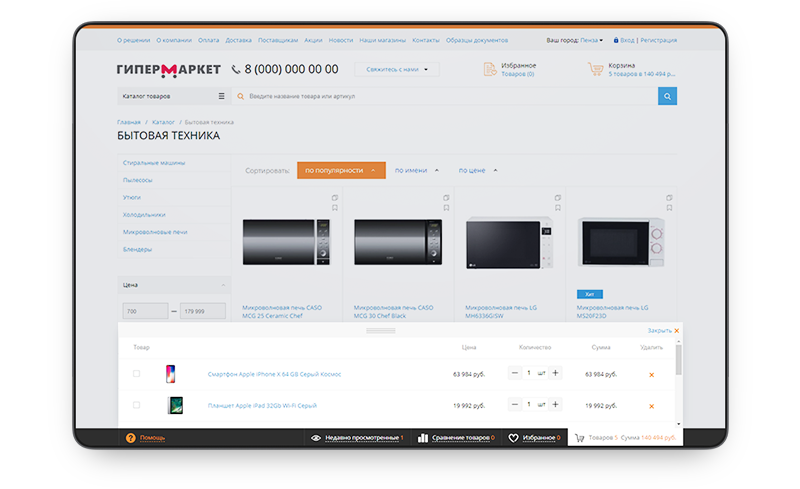Click the Помощь question mark icon
This screenshot has width=800, height=489.
(131, 438)
